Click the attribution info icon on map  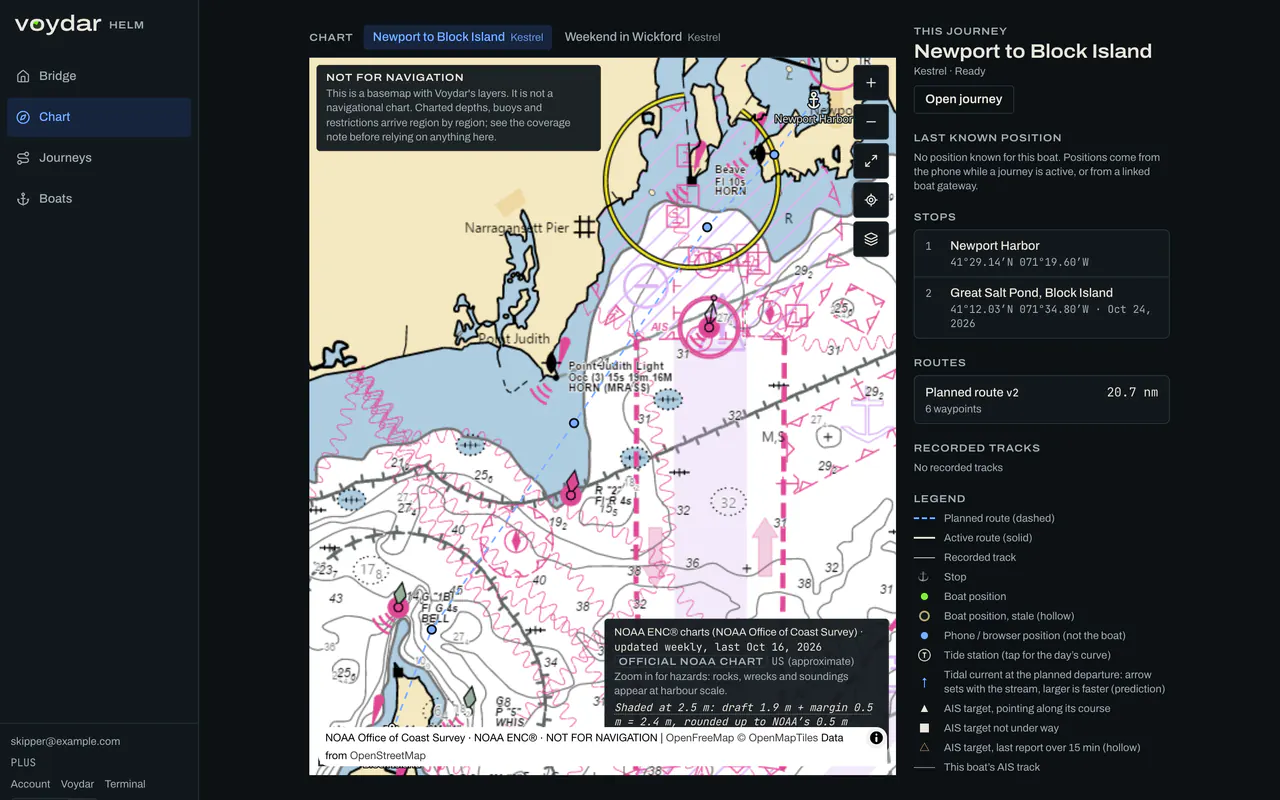coord(876,738)
